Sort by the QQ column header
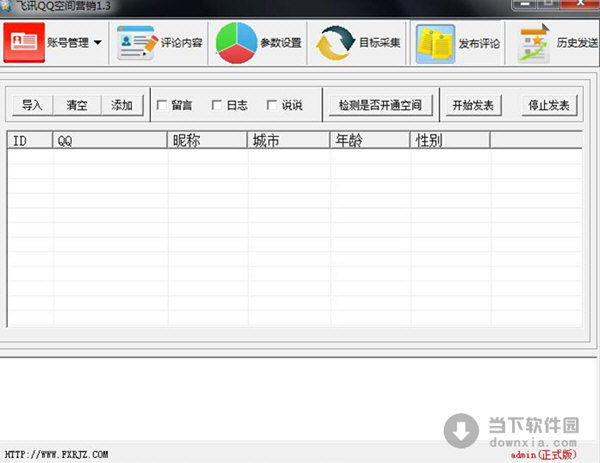Image resolution: width=600 pixels, height=463 pixels. click(x=109, y=141)
